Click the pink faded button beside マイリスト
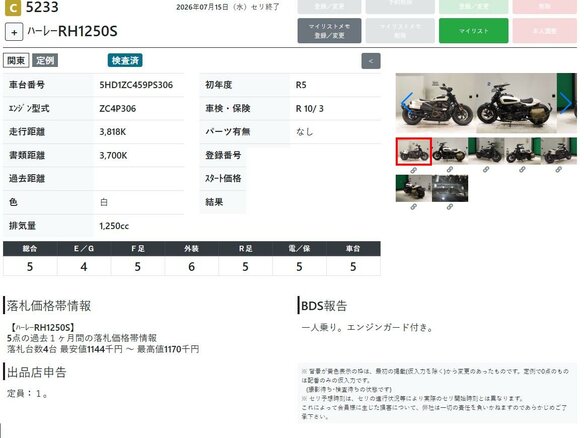584x438 pixels. pos(545,31)
